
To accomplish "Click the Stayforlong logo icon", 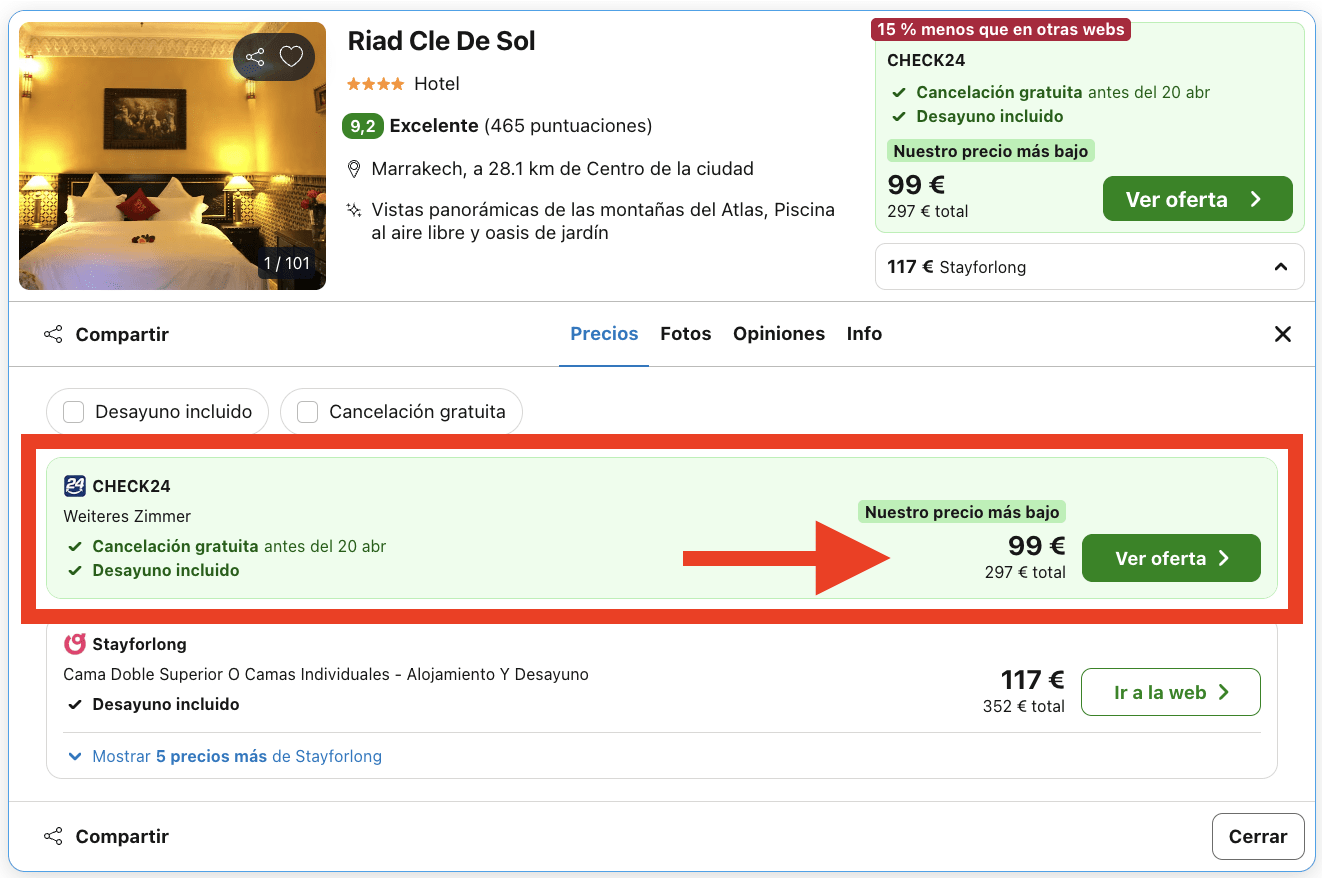I will pos(75,644).
